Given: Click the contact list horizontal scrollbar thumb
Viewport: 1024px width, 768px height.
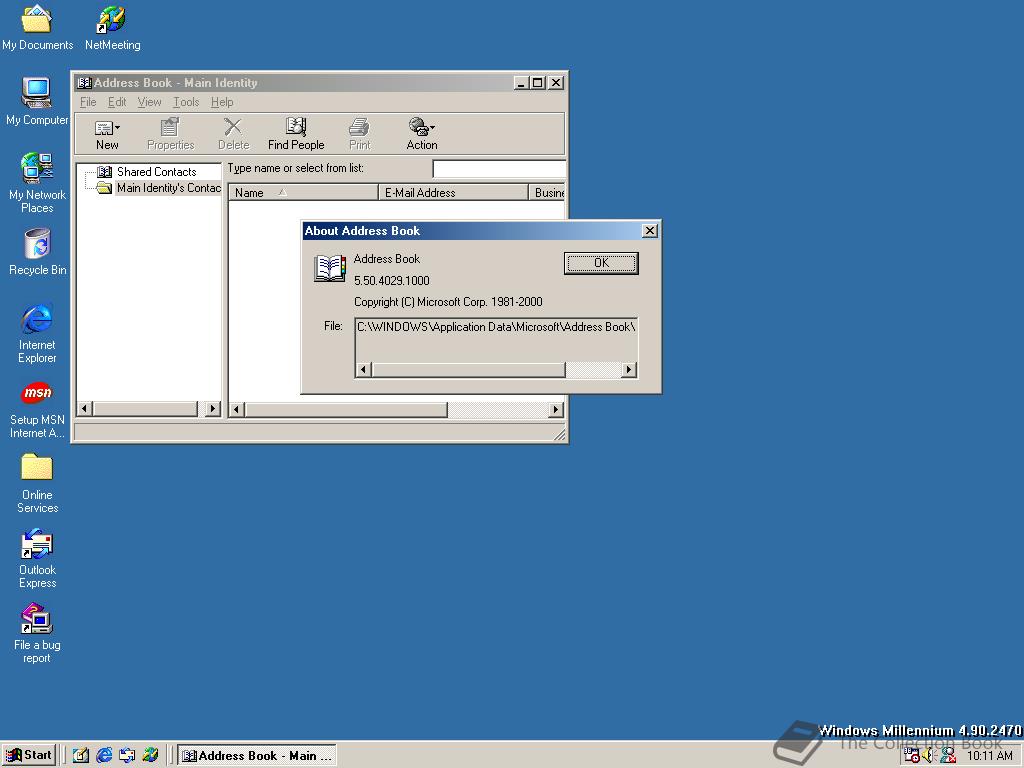Looking at the screenshot, I should coord(346,409).
